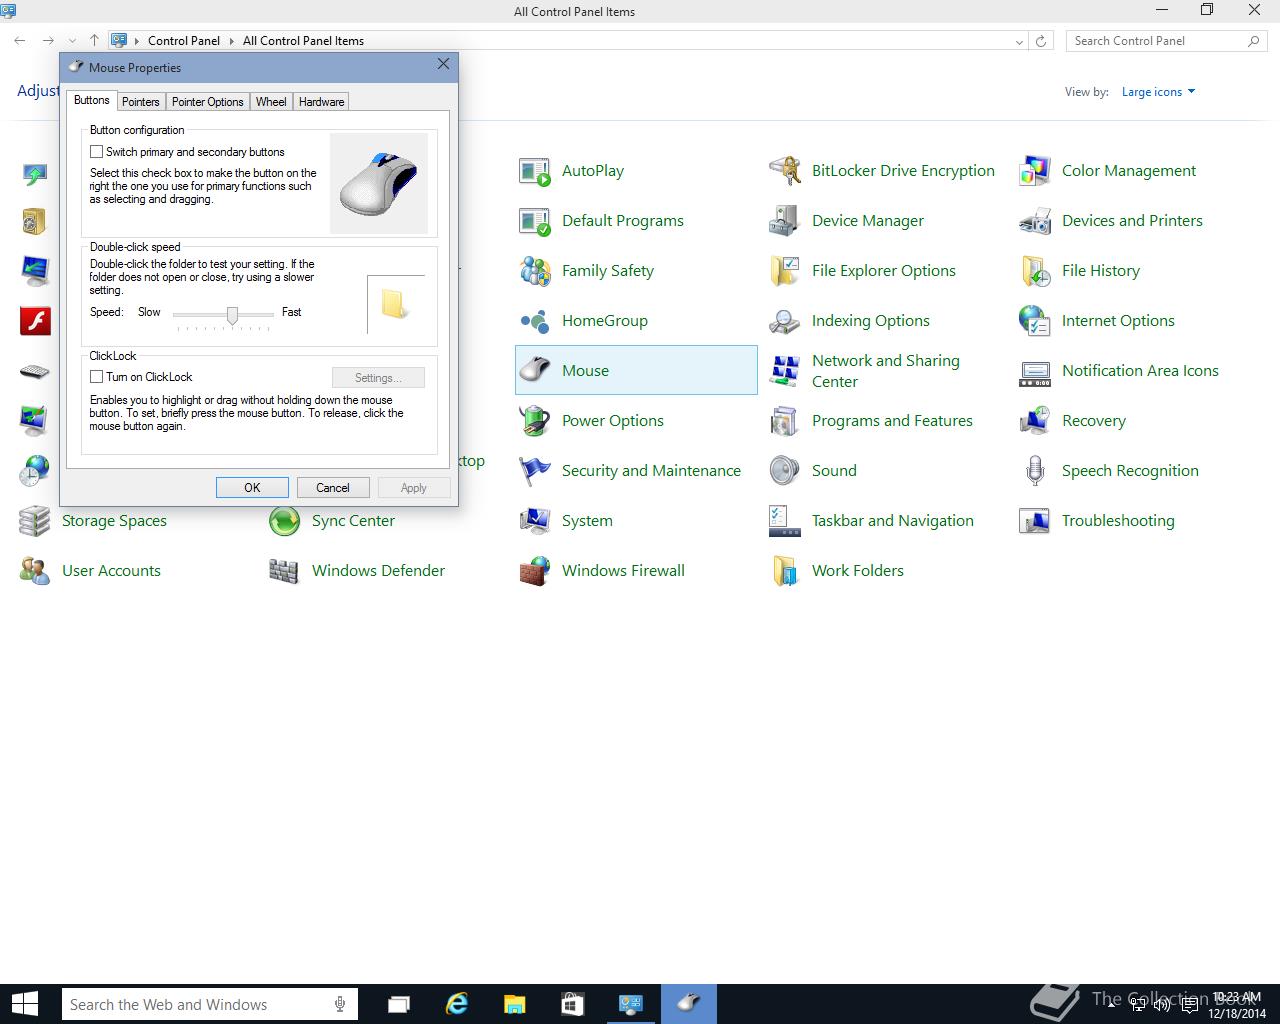This screenshot has width=1280, height=1024.
Task: Open User Accounts icon
Action: coord(35,571)
